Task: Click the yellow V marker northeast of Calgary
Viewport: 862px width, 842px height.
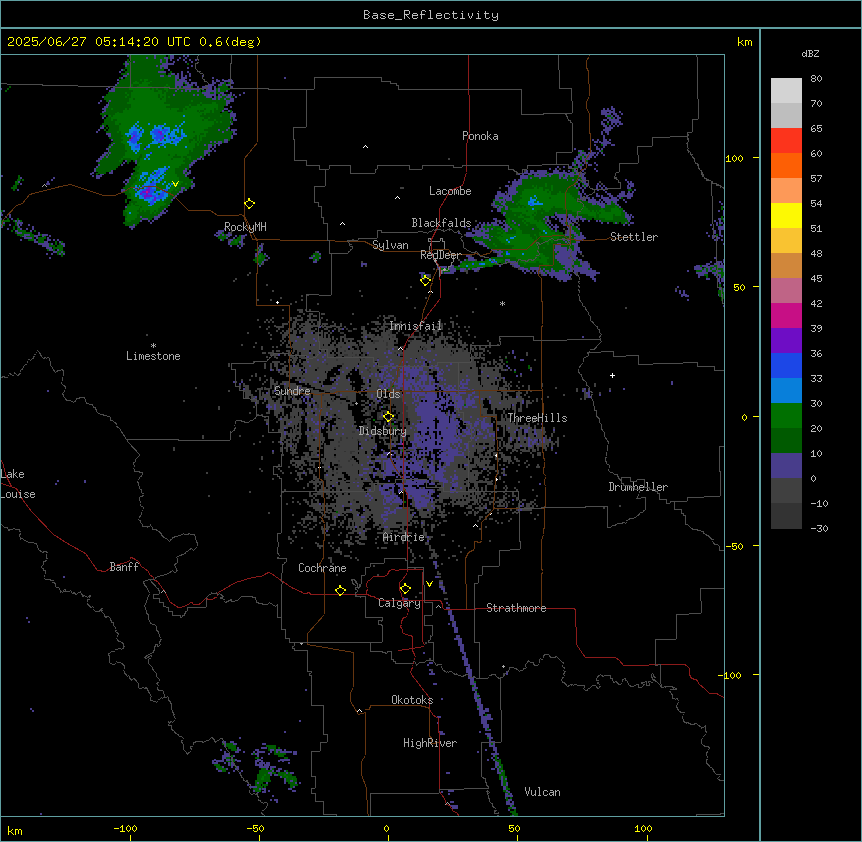Action: click(x=429, y=584)
